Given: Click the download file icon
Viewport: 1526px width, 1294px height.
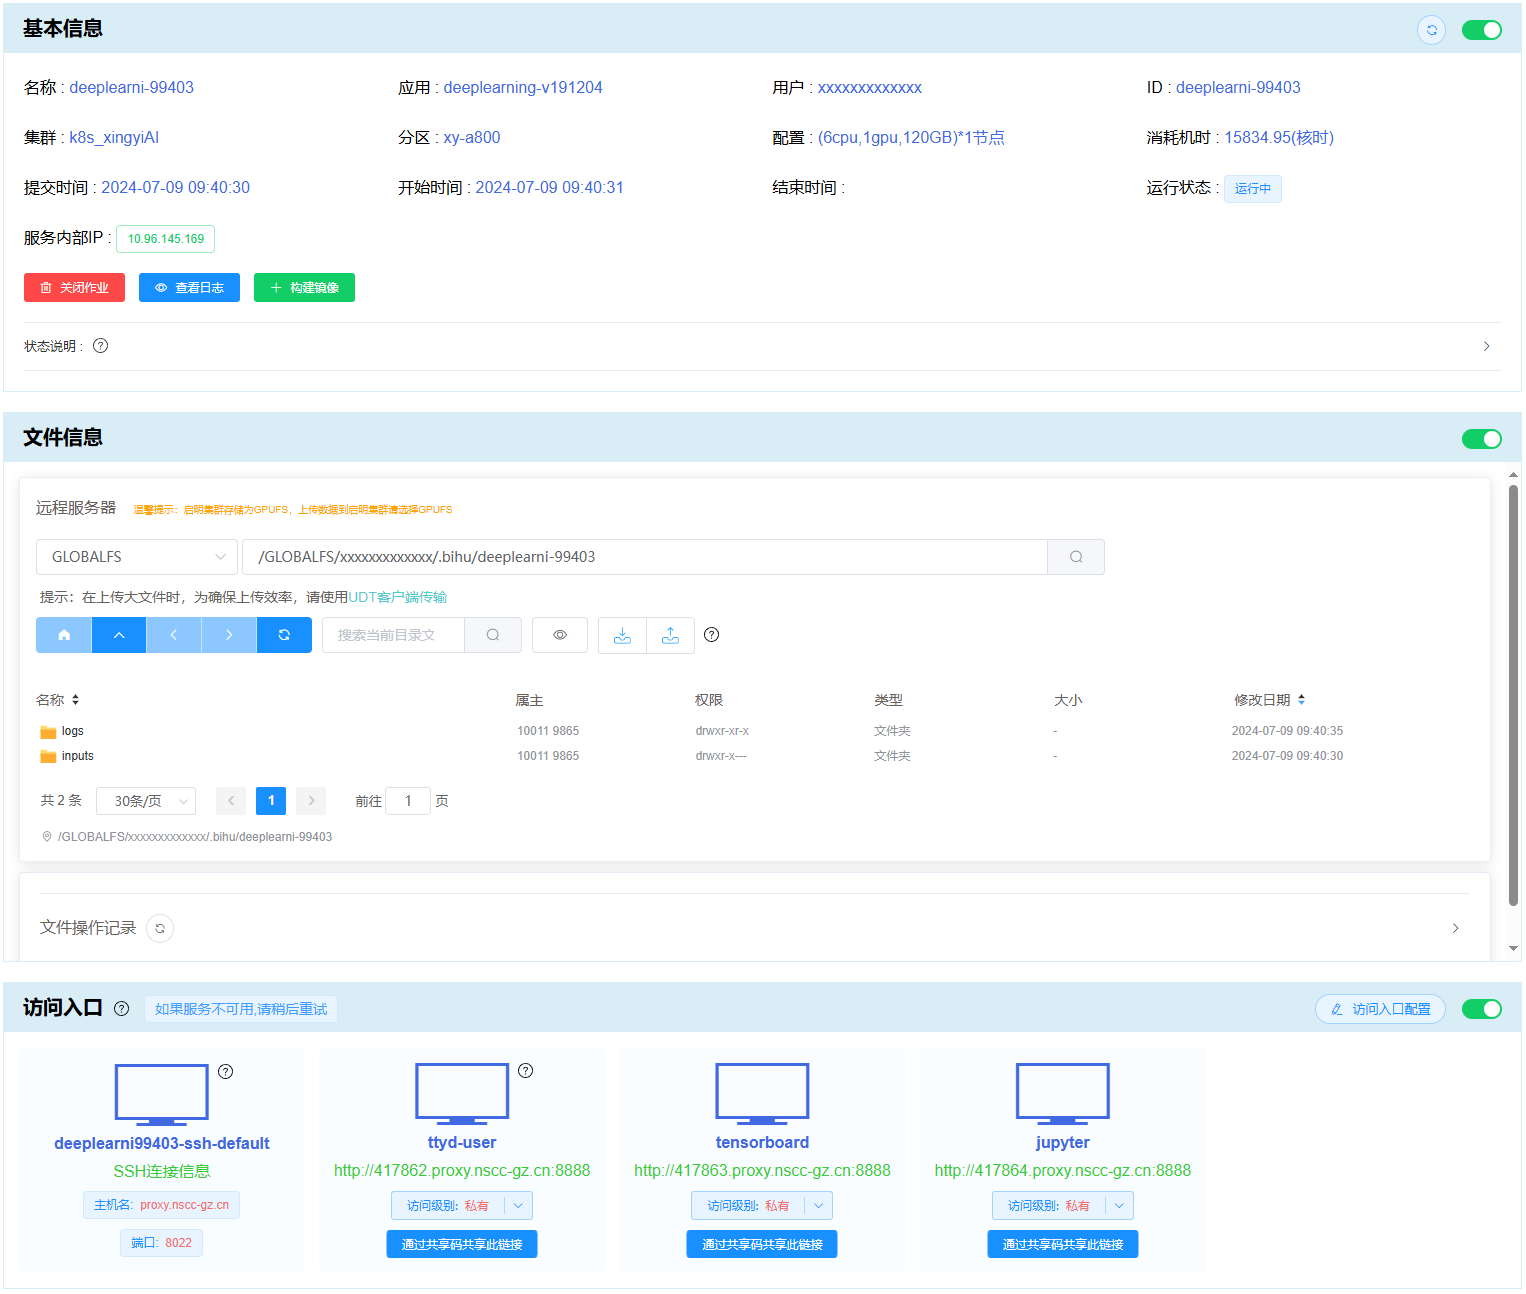Looking at the screenshot, I should pyautogui.click(x=622, y=635).
